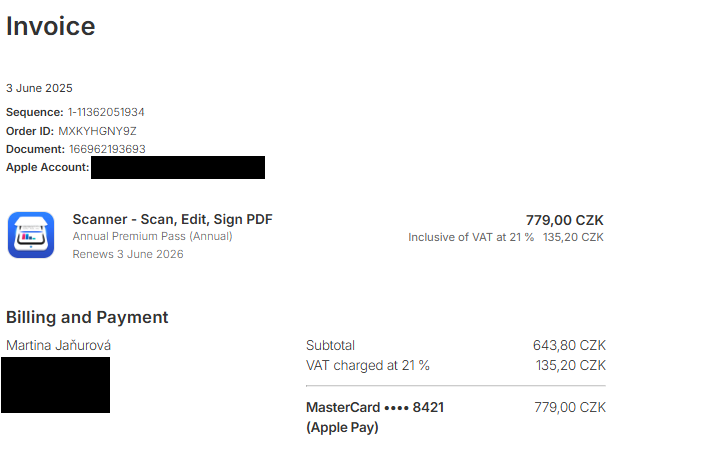Image resolution: width=717 pixels, height=465 pixels.
Task: Click the MasterCard •••• 8421 payment method
Action: pyautogui.click(x=374, y=408)
